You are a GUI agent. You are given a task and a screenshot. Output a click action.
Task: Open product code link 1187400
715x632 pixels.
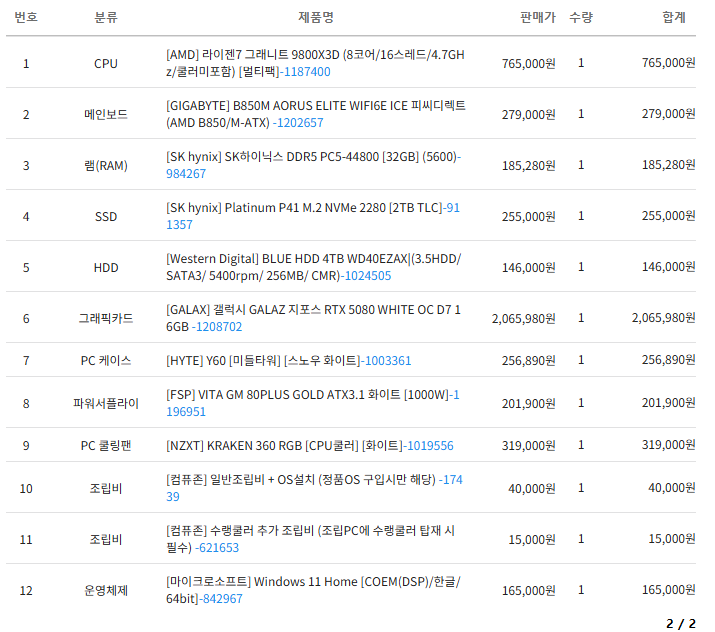point(307,72)
